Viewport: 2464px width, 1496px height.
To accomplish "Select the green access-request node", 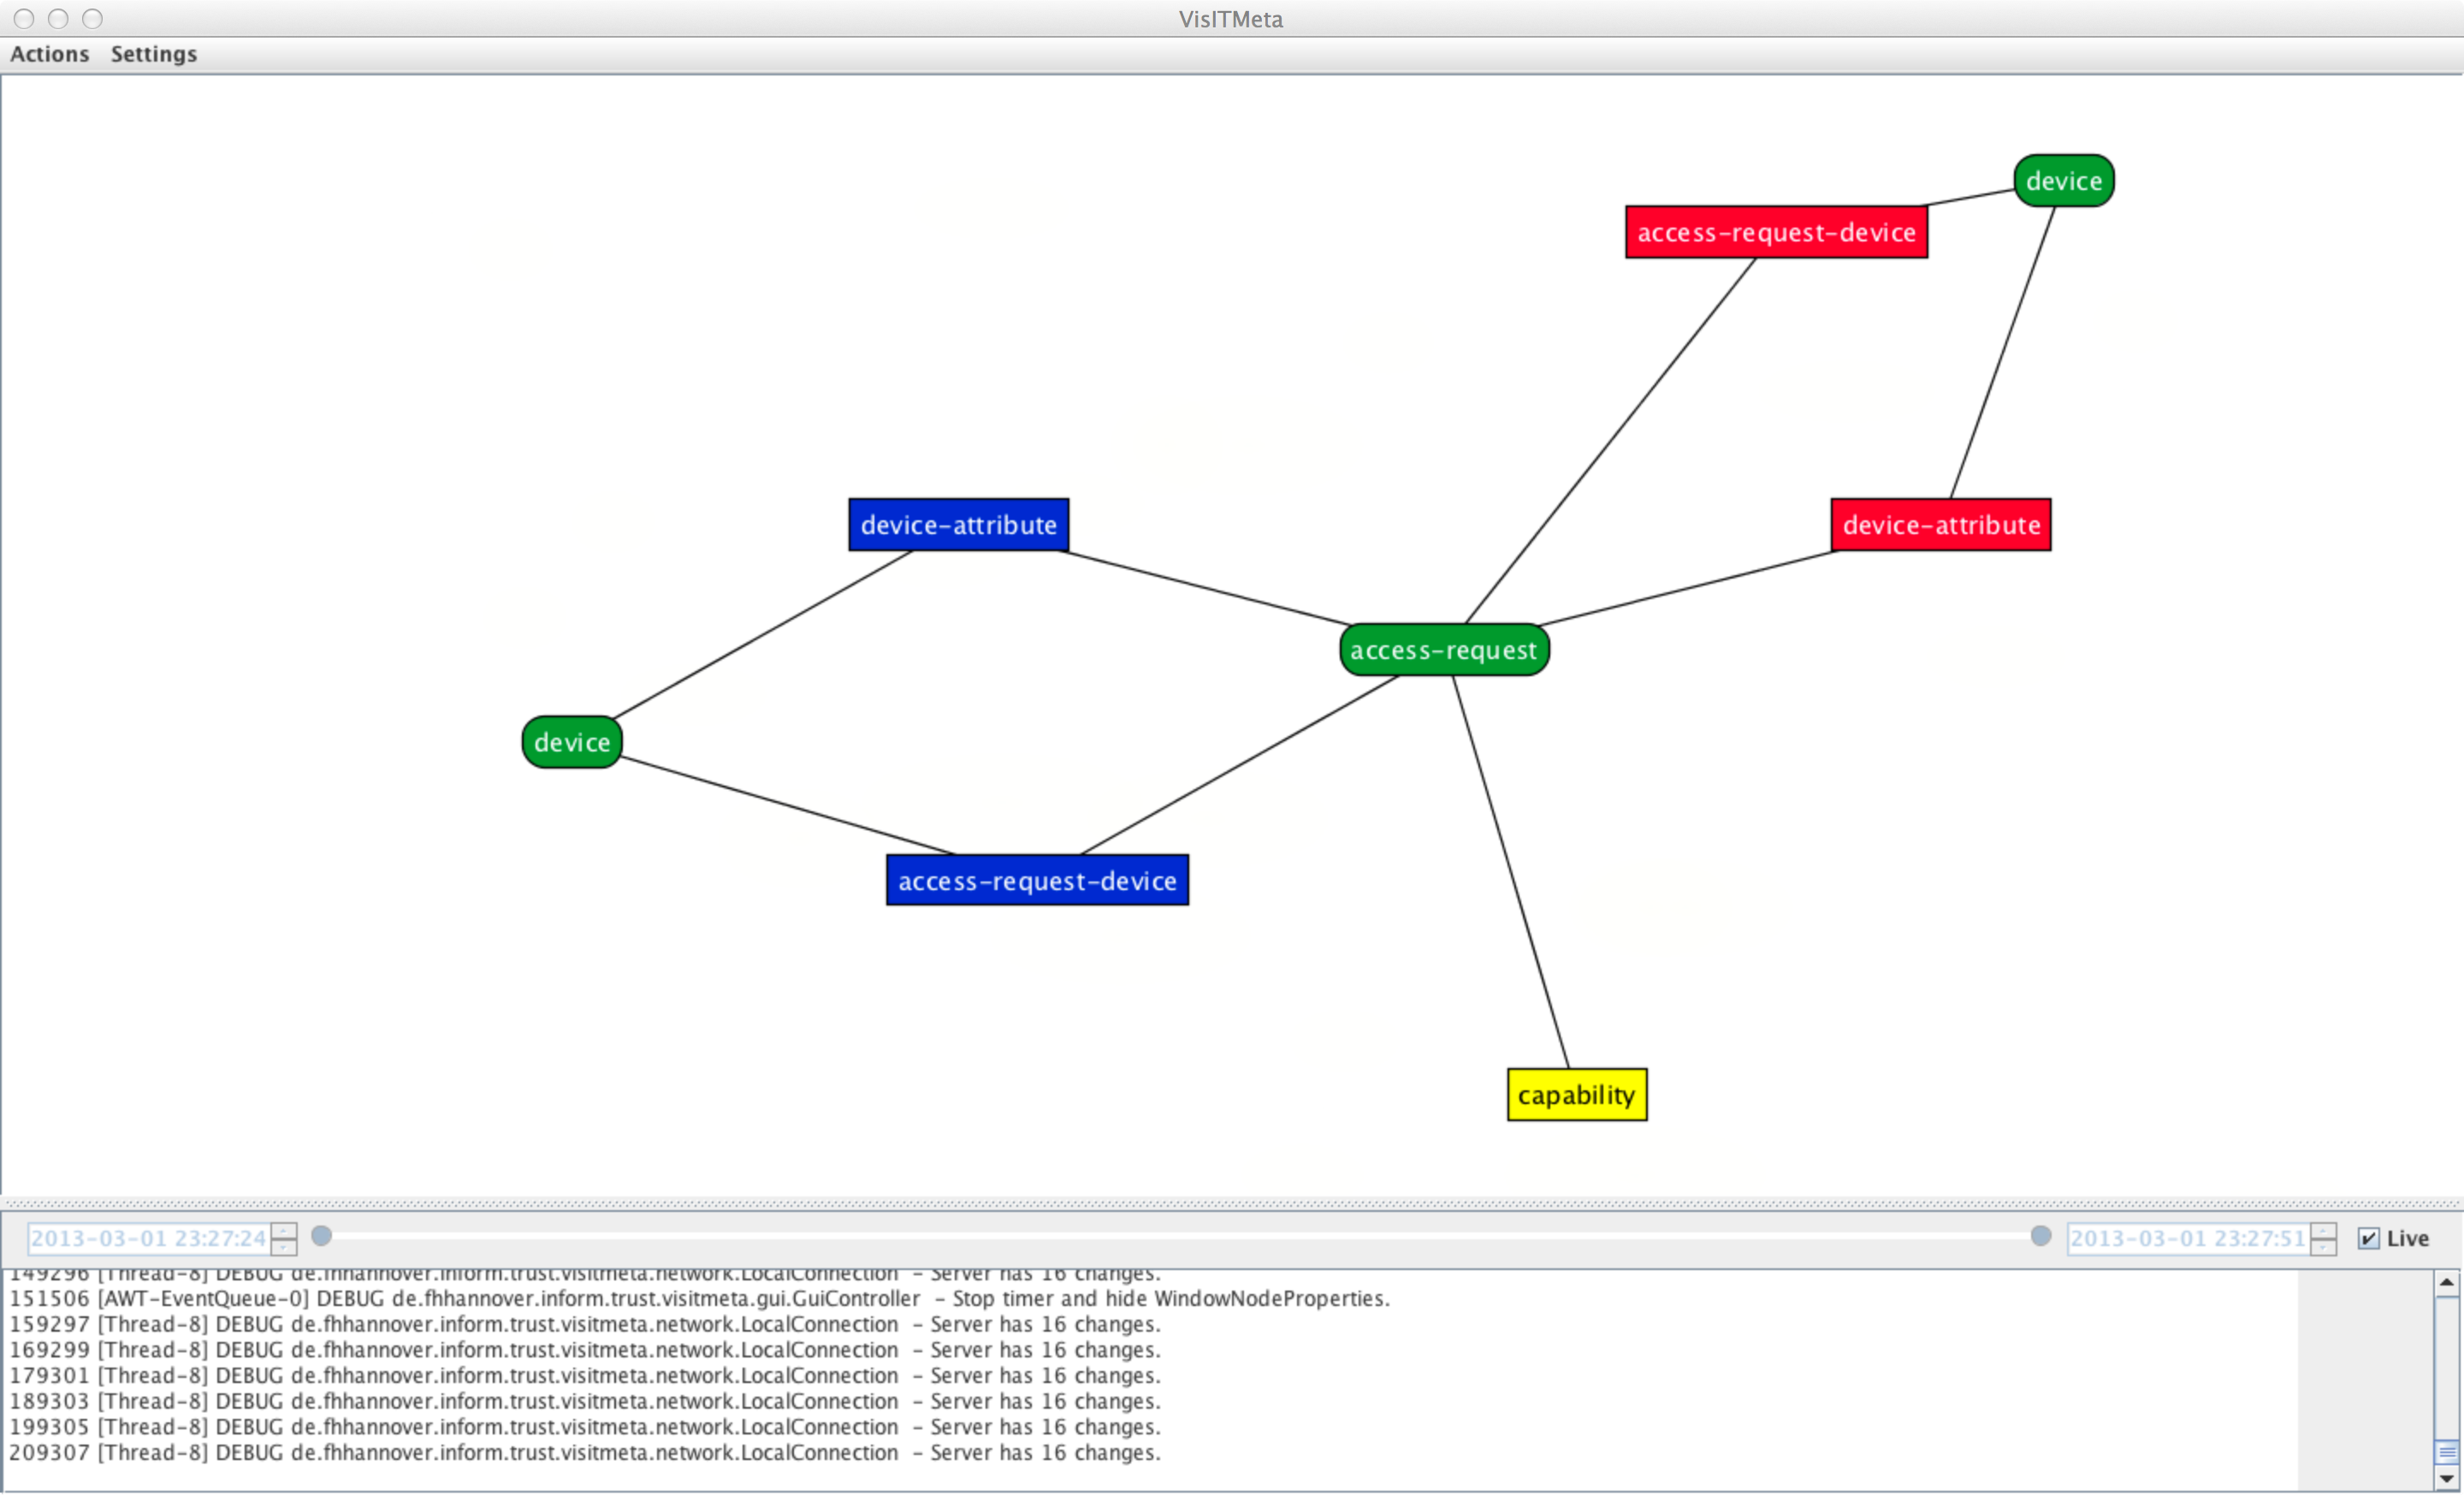I will [x=1444, y=650].
